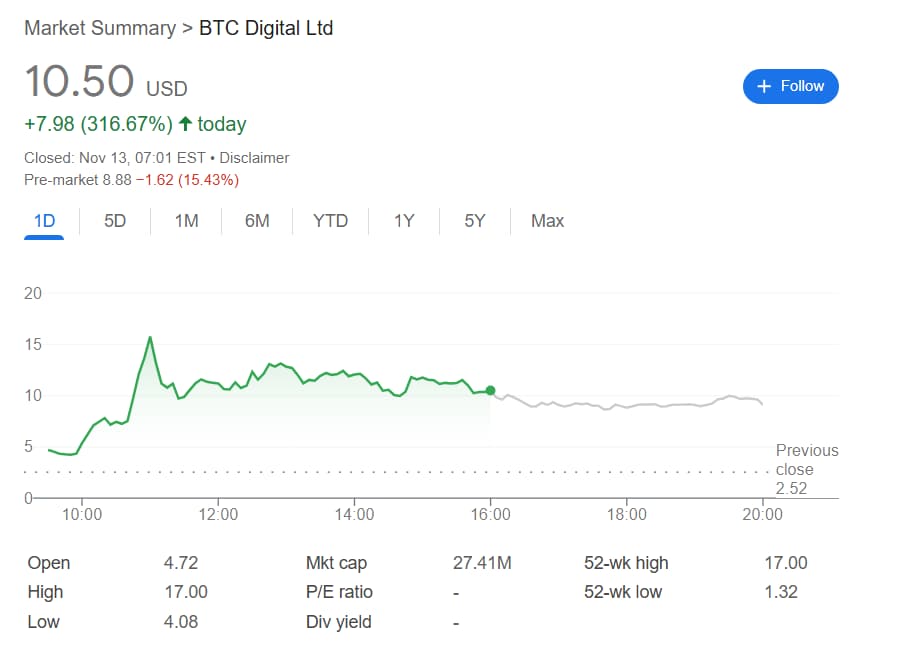
Task: Show the 6M price history tab
Action: 257,221
